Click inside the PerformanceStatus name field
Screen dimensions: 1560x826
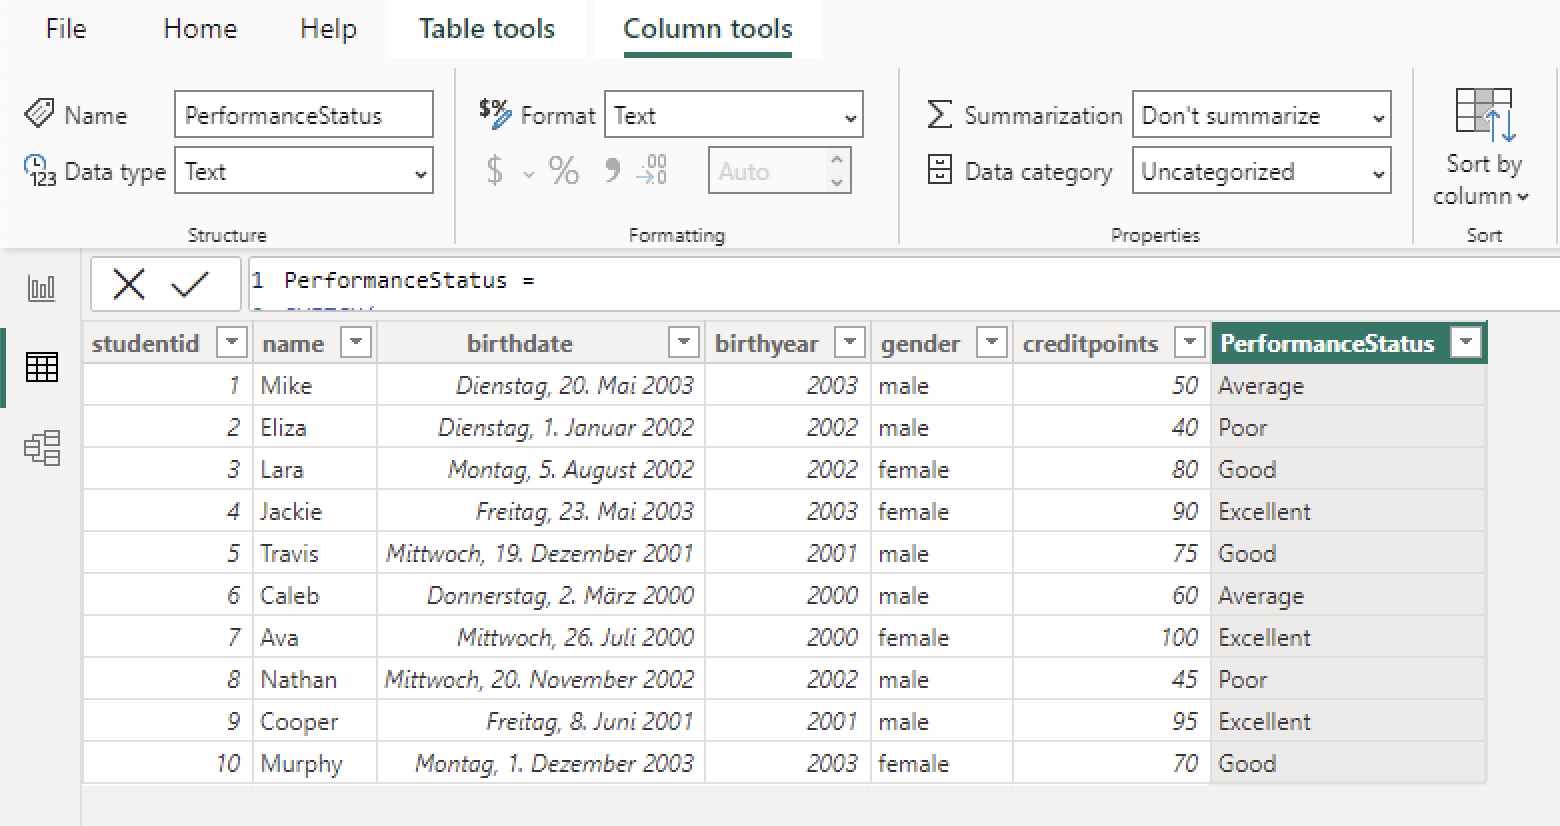coord(303,114)
